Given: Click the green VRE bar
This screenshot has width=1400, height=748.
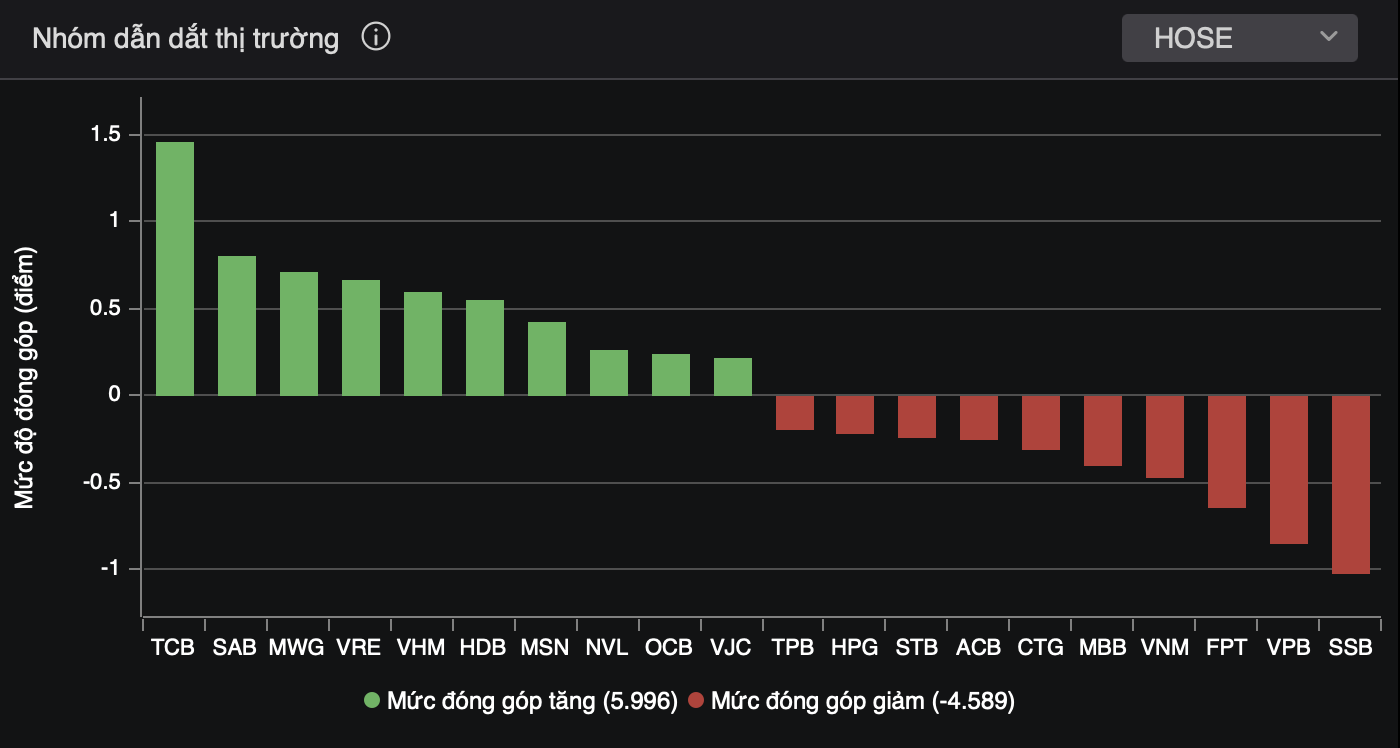Looking at the screenshot, I should coord(361,338).
